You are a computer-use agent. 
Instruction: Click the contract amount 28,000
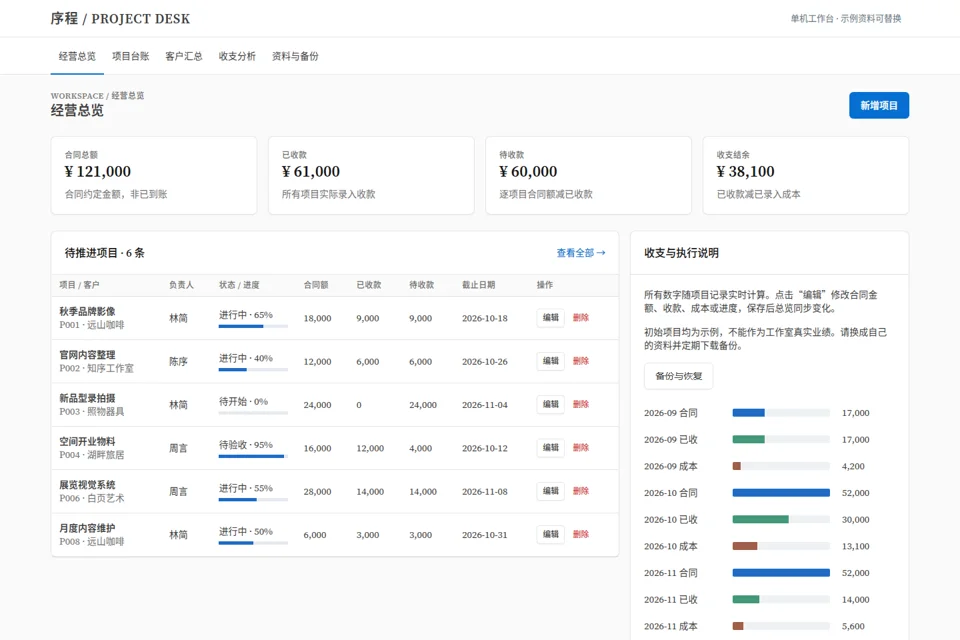point(317,492)
